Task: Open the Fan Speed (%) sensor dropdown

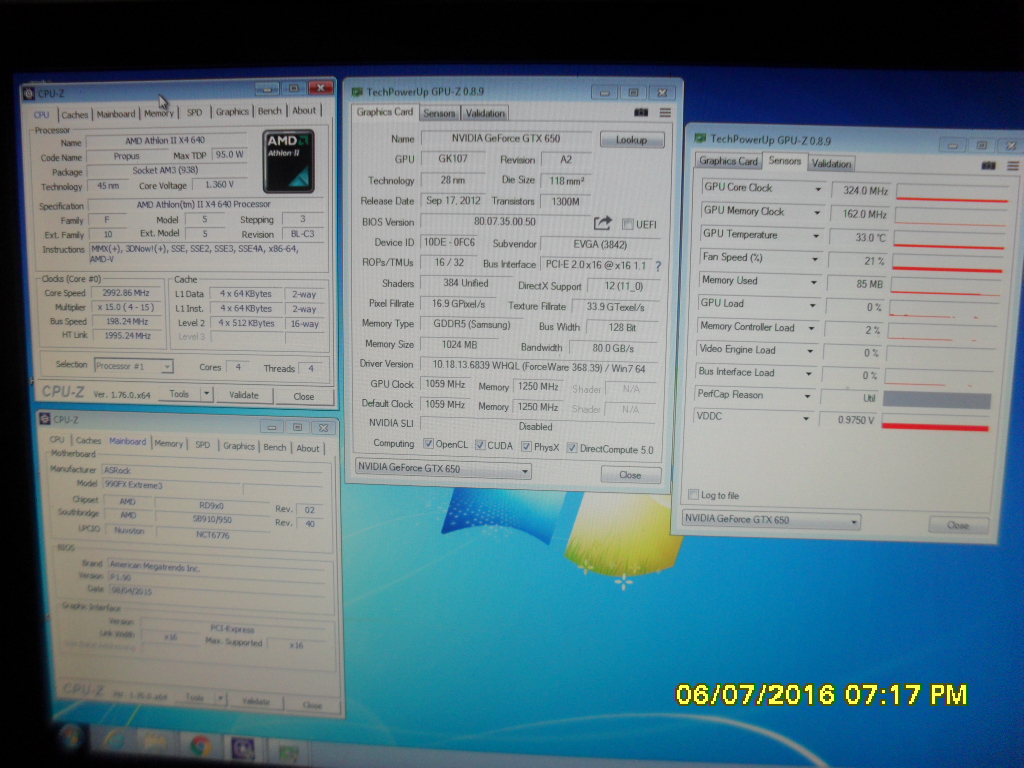Action: 814,259
